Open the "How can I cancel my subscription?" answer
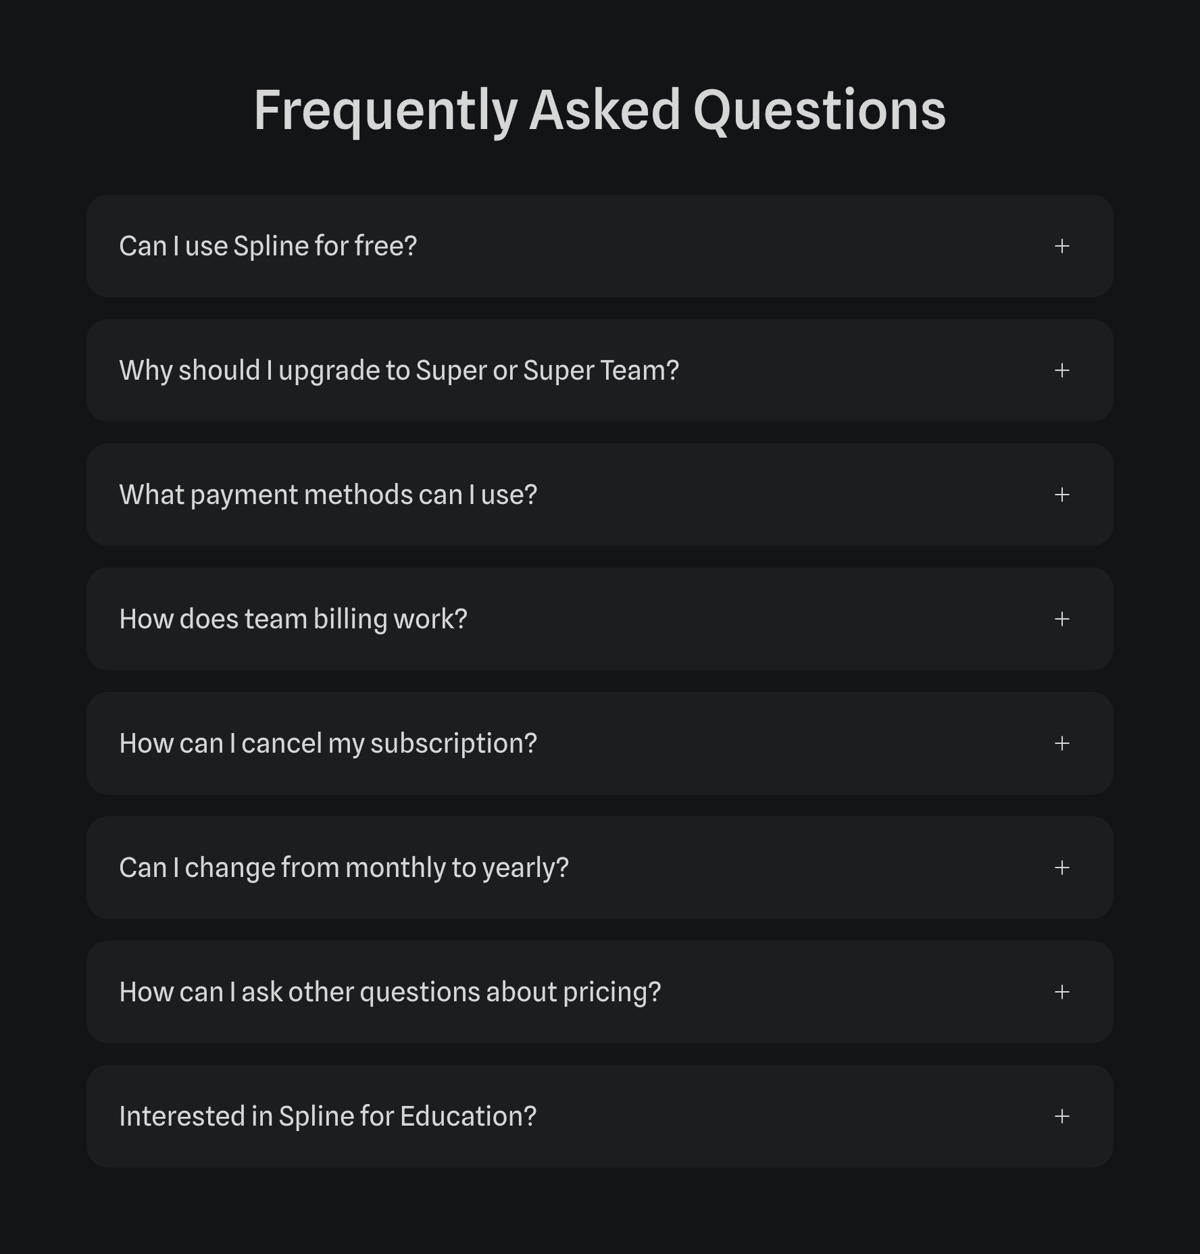 (x=600, y=743)
